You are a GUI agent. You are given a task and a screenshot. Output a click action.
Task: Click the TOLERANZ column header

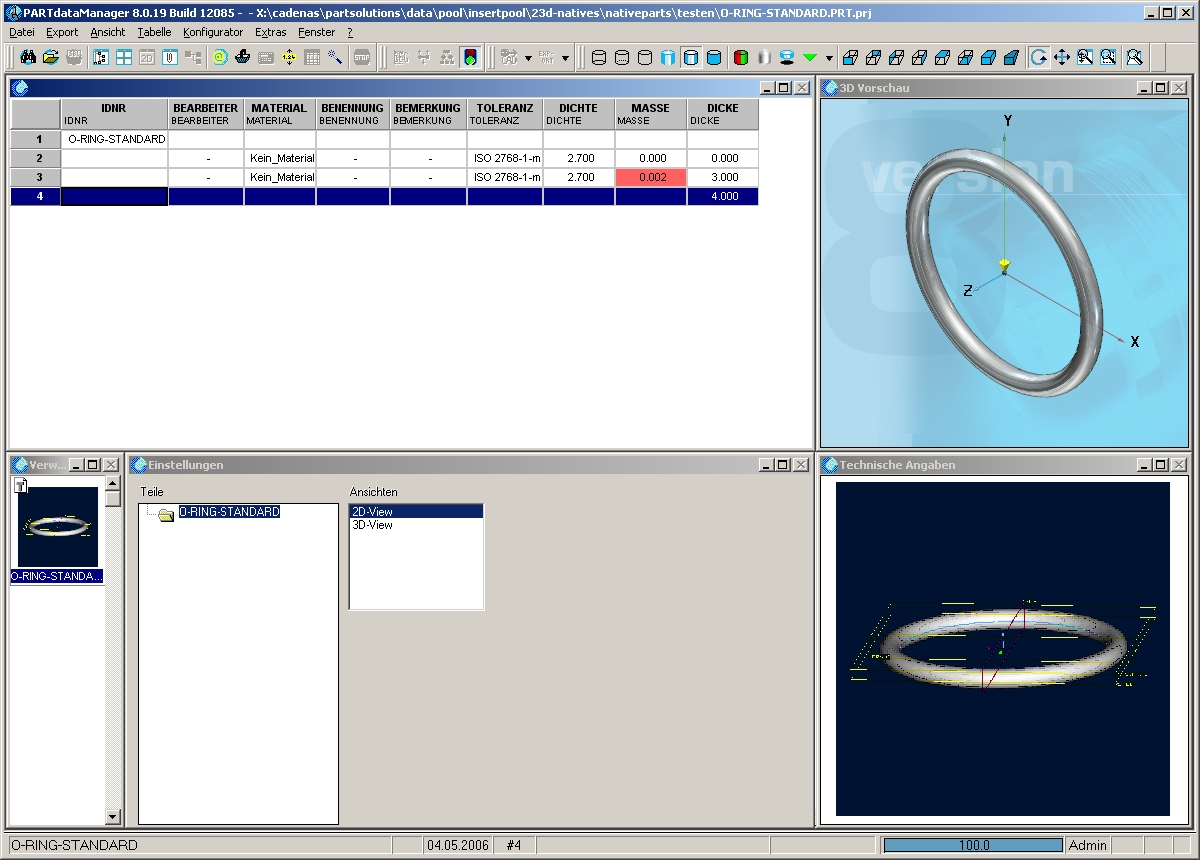point(505,114)
